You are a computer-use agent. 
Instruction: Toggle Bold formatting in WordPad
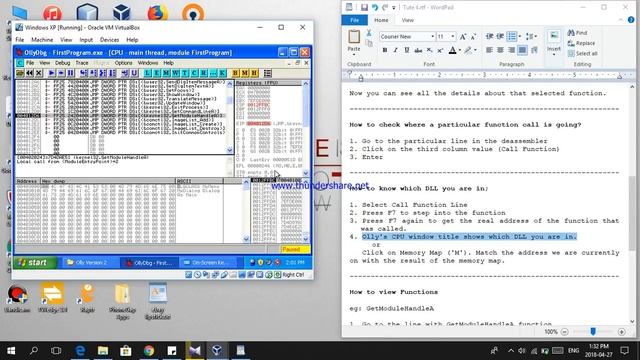(x=385, y=50)
